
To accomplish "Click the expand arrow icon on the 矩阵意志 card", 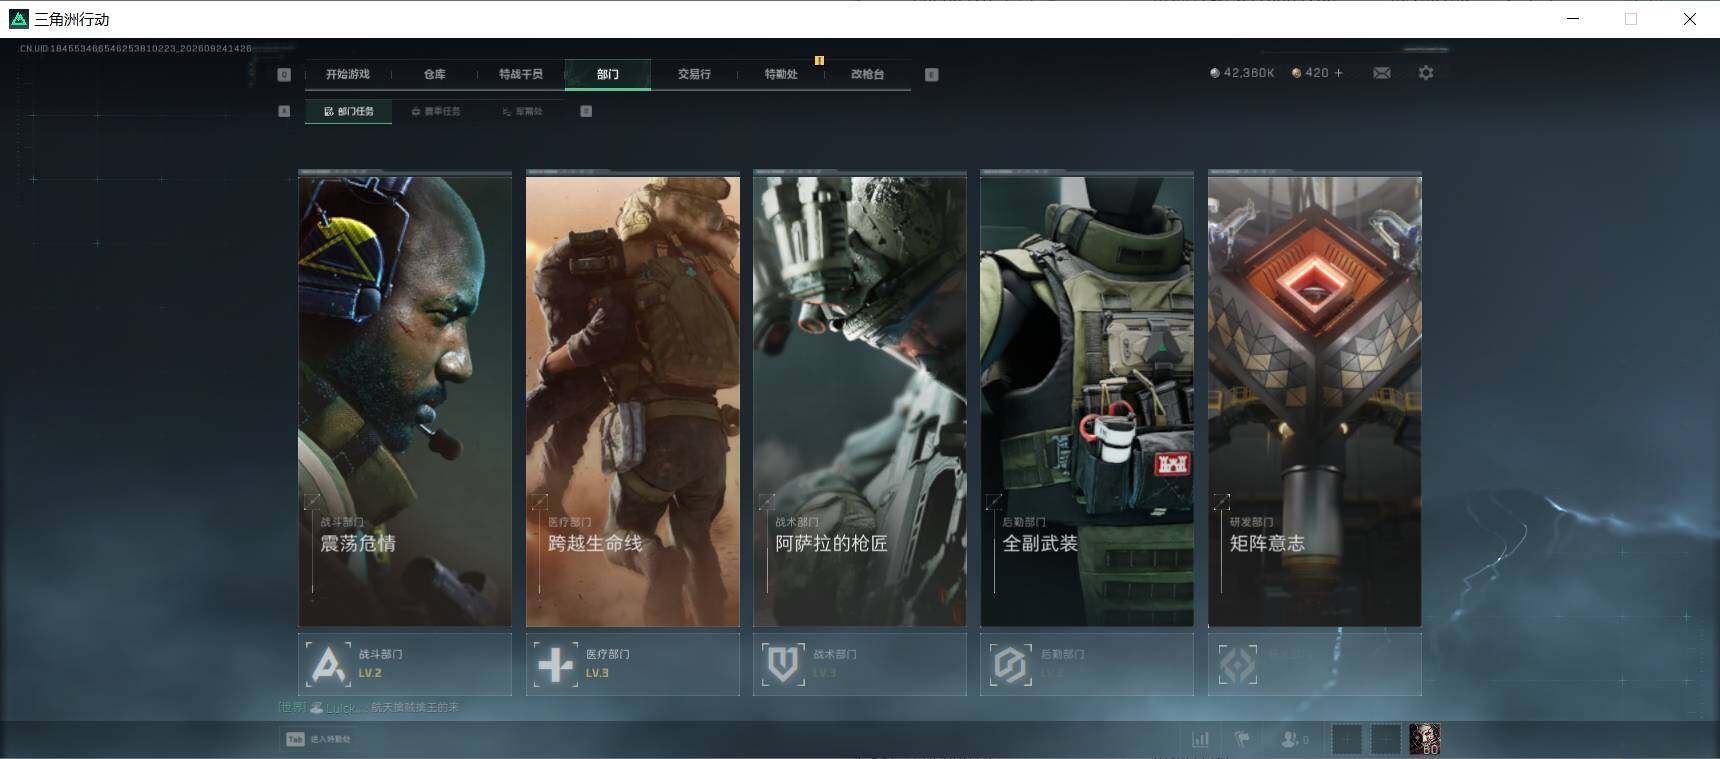I will click(x=1222, y=501).
